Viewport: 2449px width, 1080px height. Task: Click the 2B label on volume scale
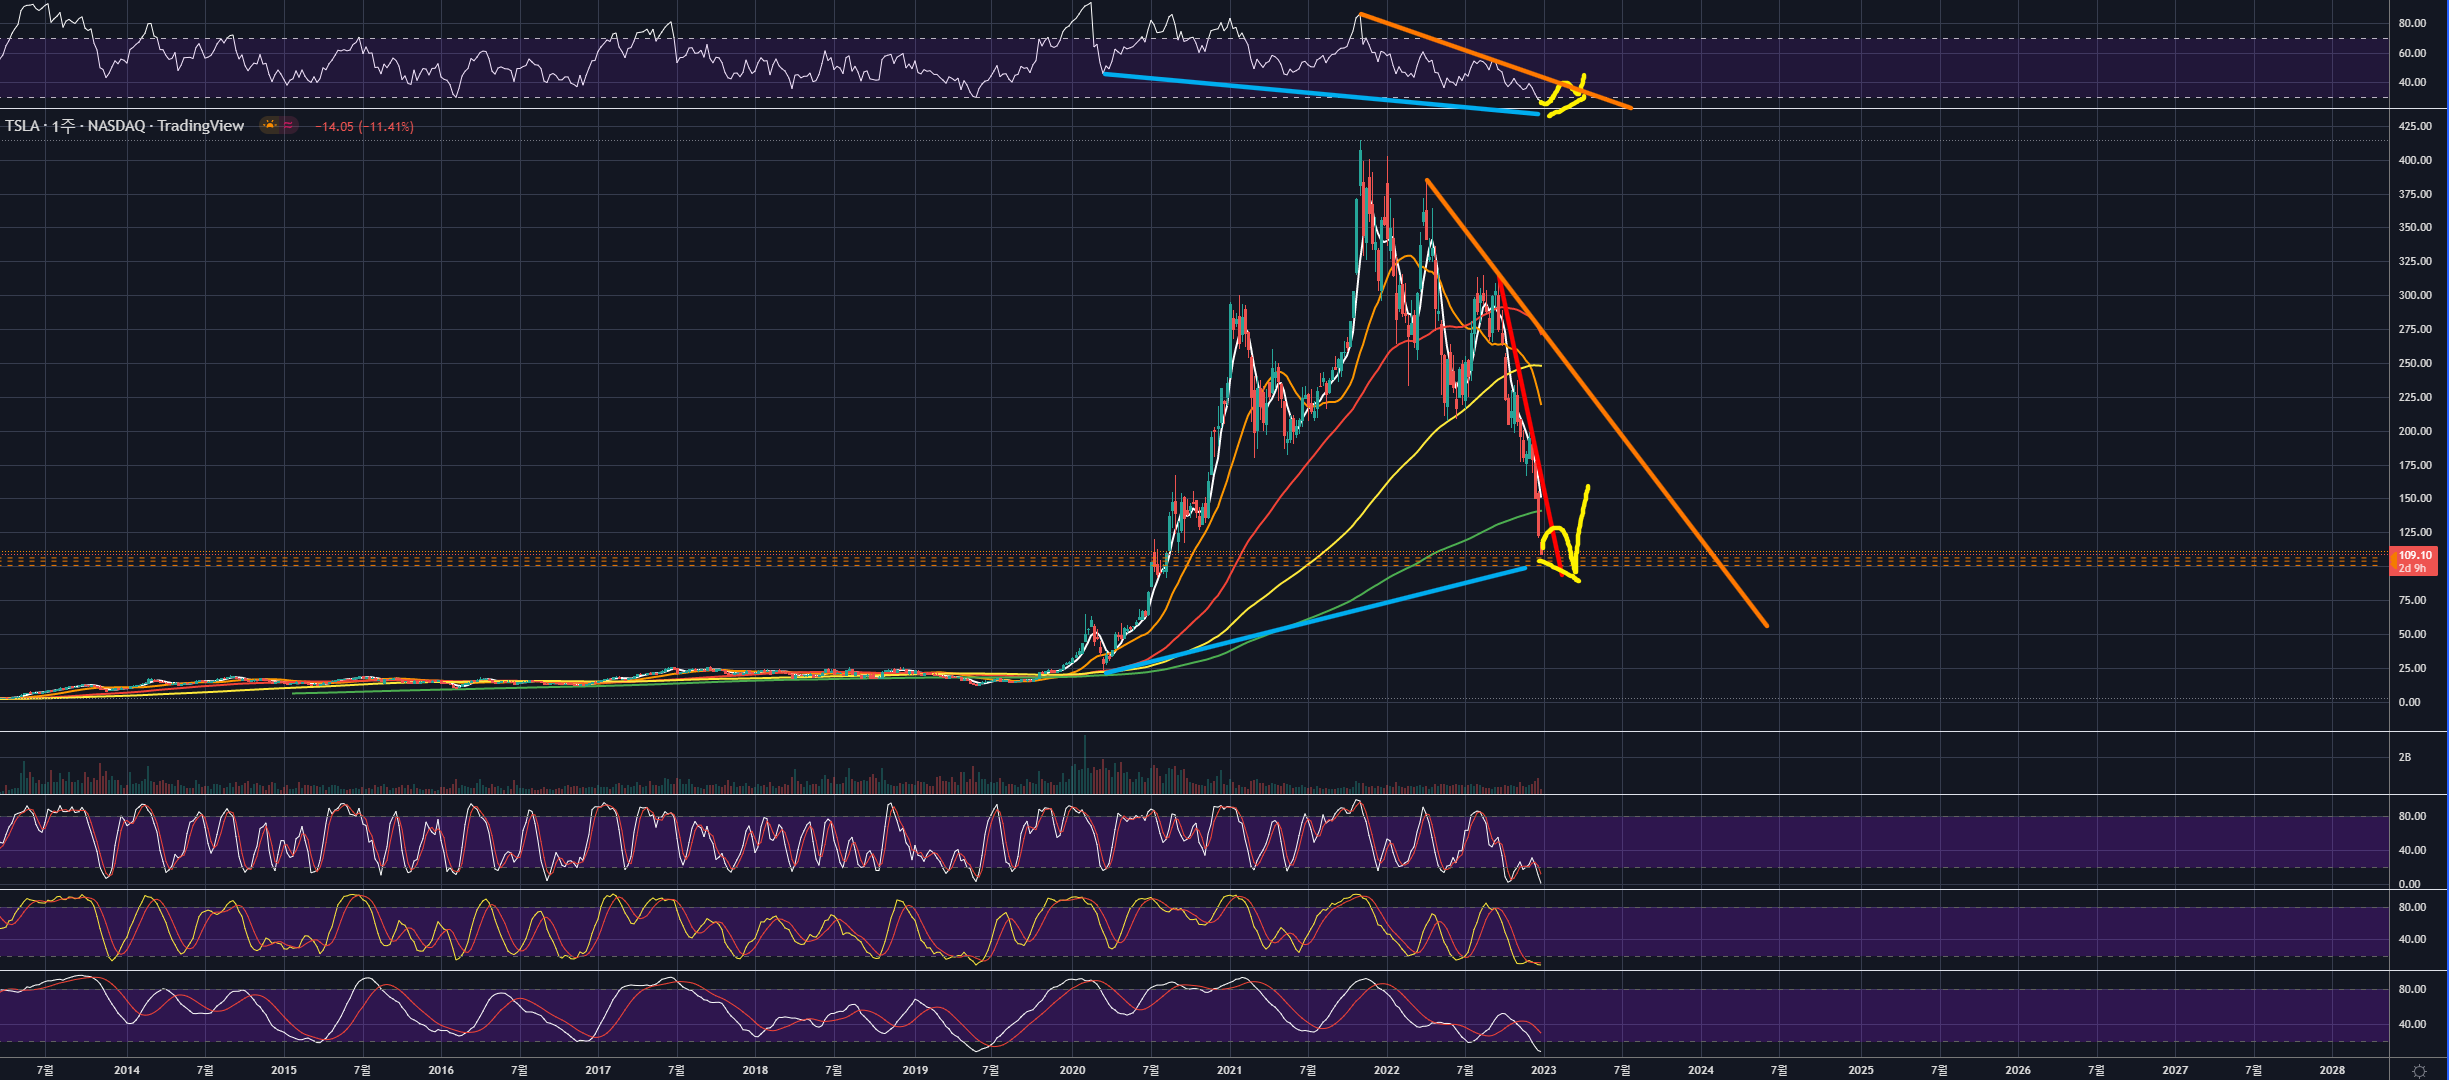pos(2404,757)
